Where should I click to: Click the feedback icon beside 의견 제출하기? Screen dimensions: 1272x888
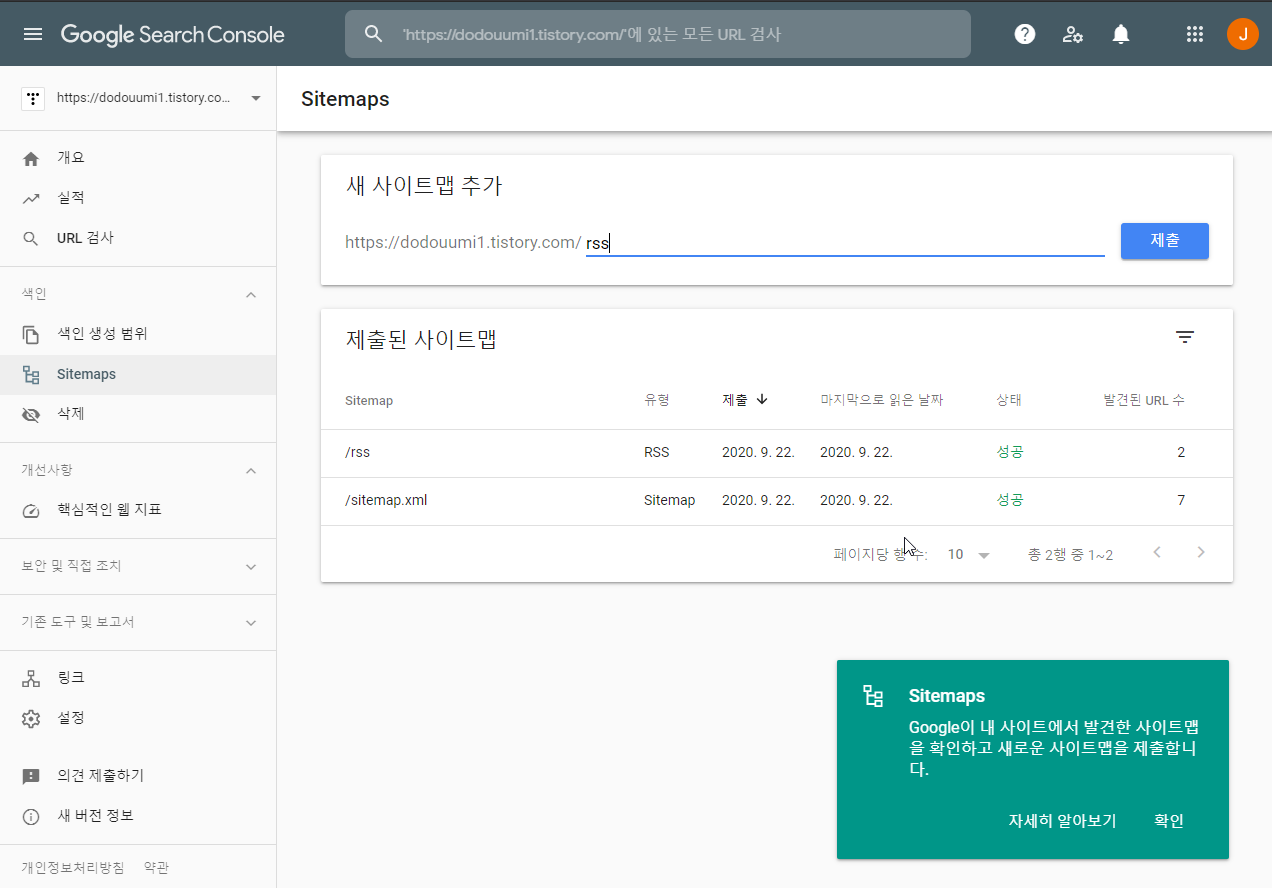tap(31, 775)
